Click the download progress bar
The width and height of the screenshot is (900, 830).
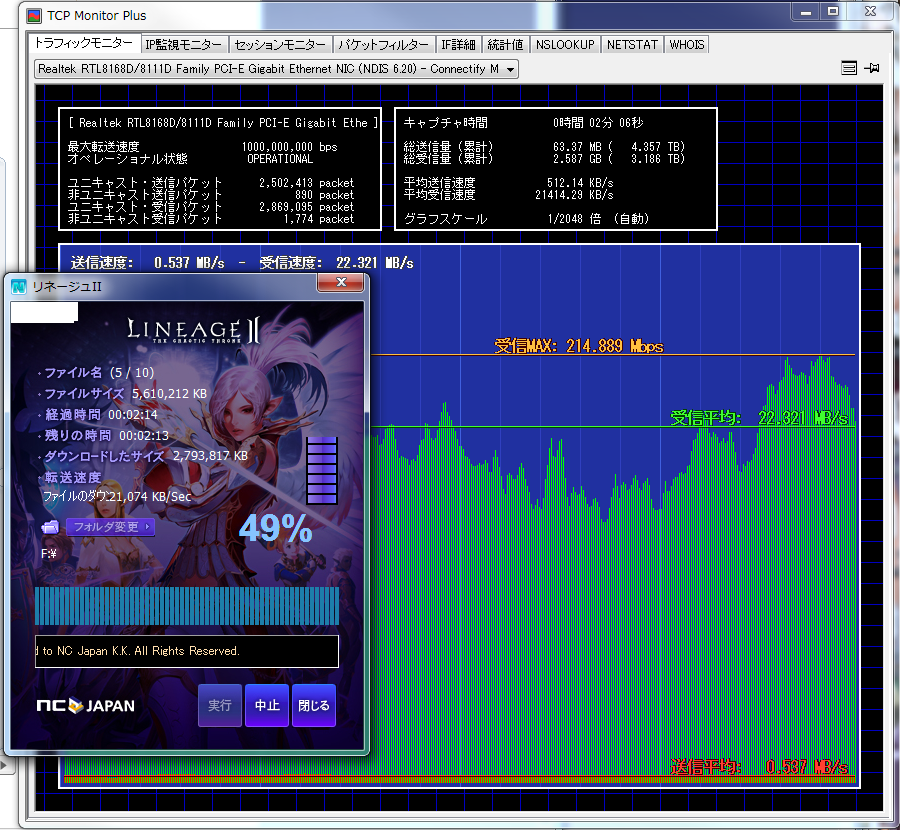coord(187,606)
